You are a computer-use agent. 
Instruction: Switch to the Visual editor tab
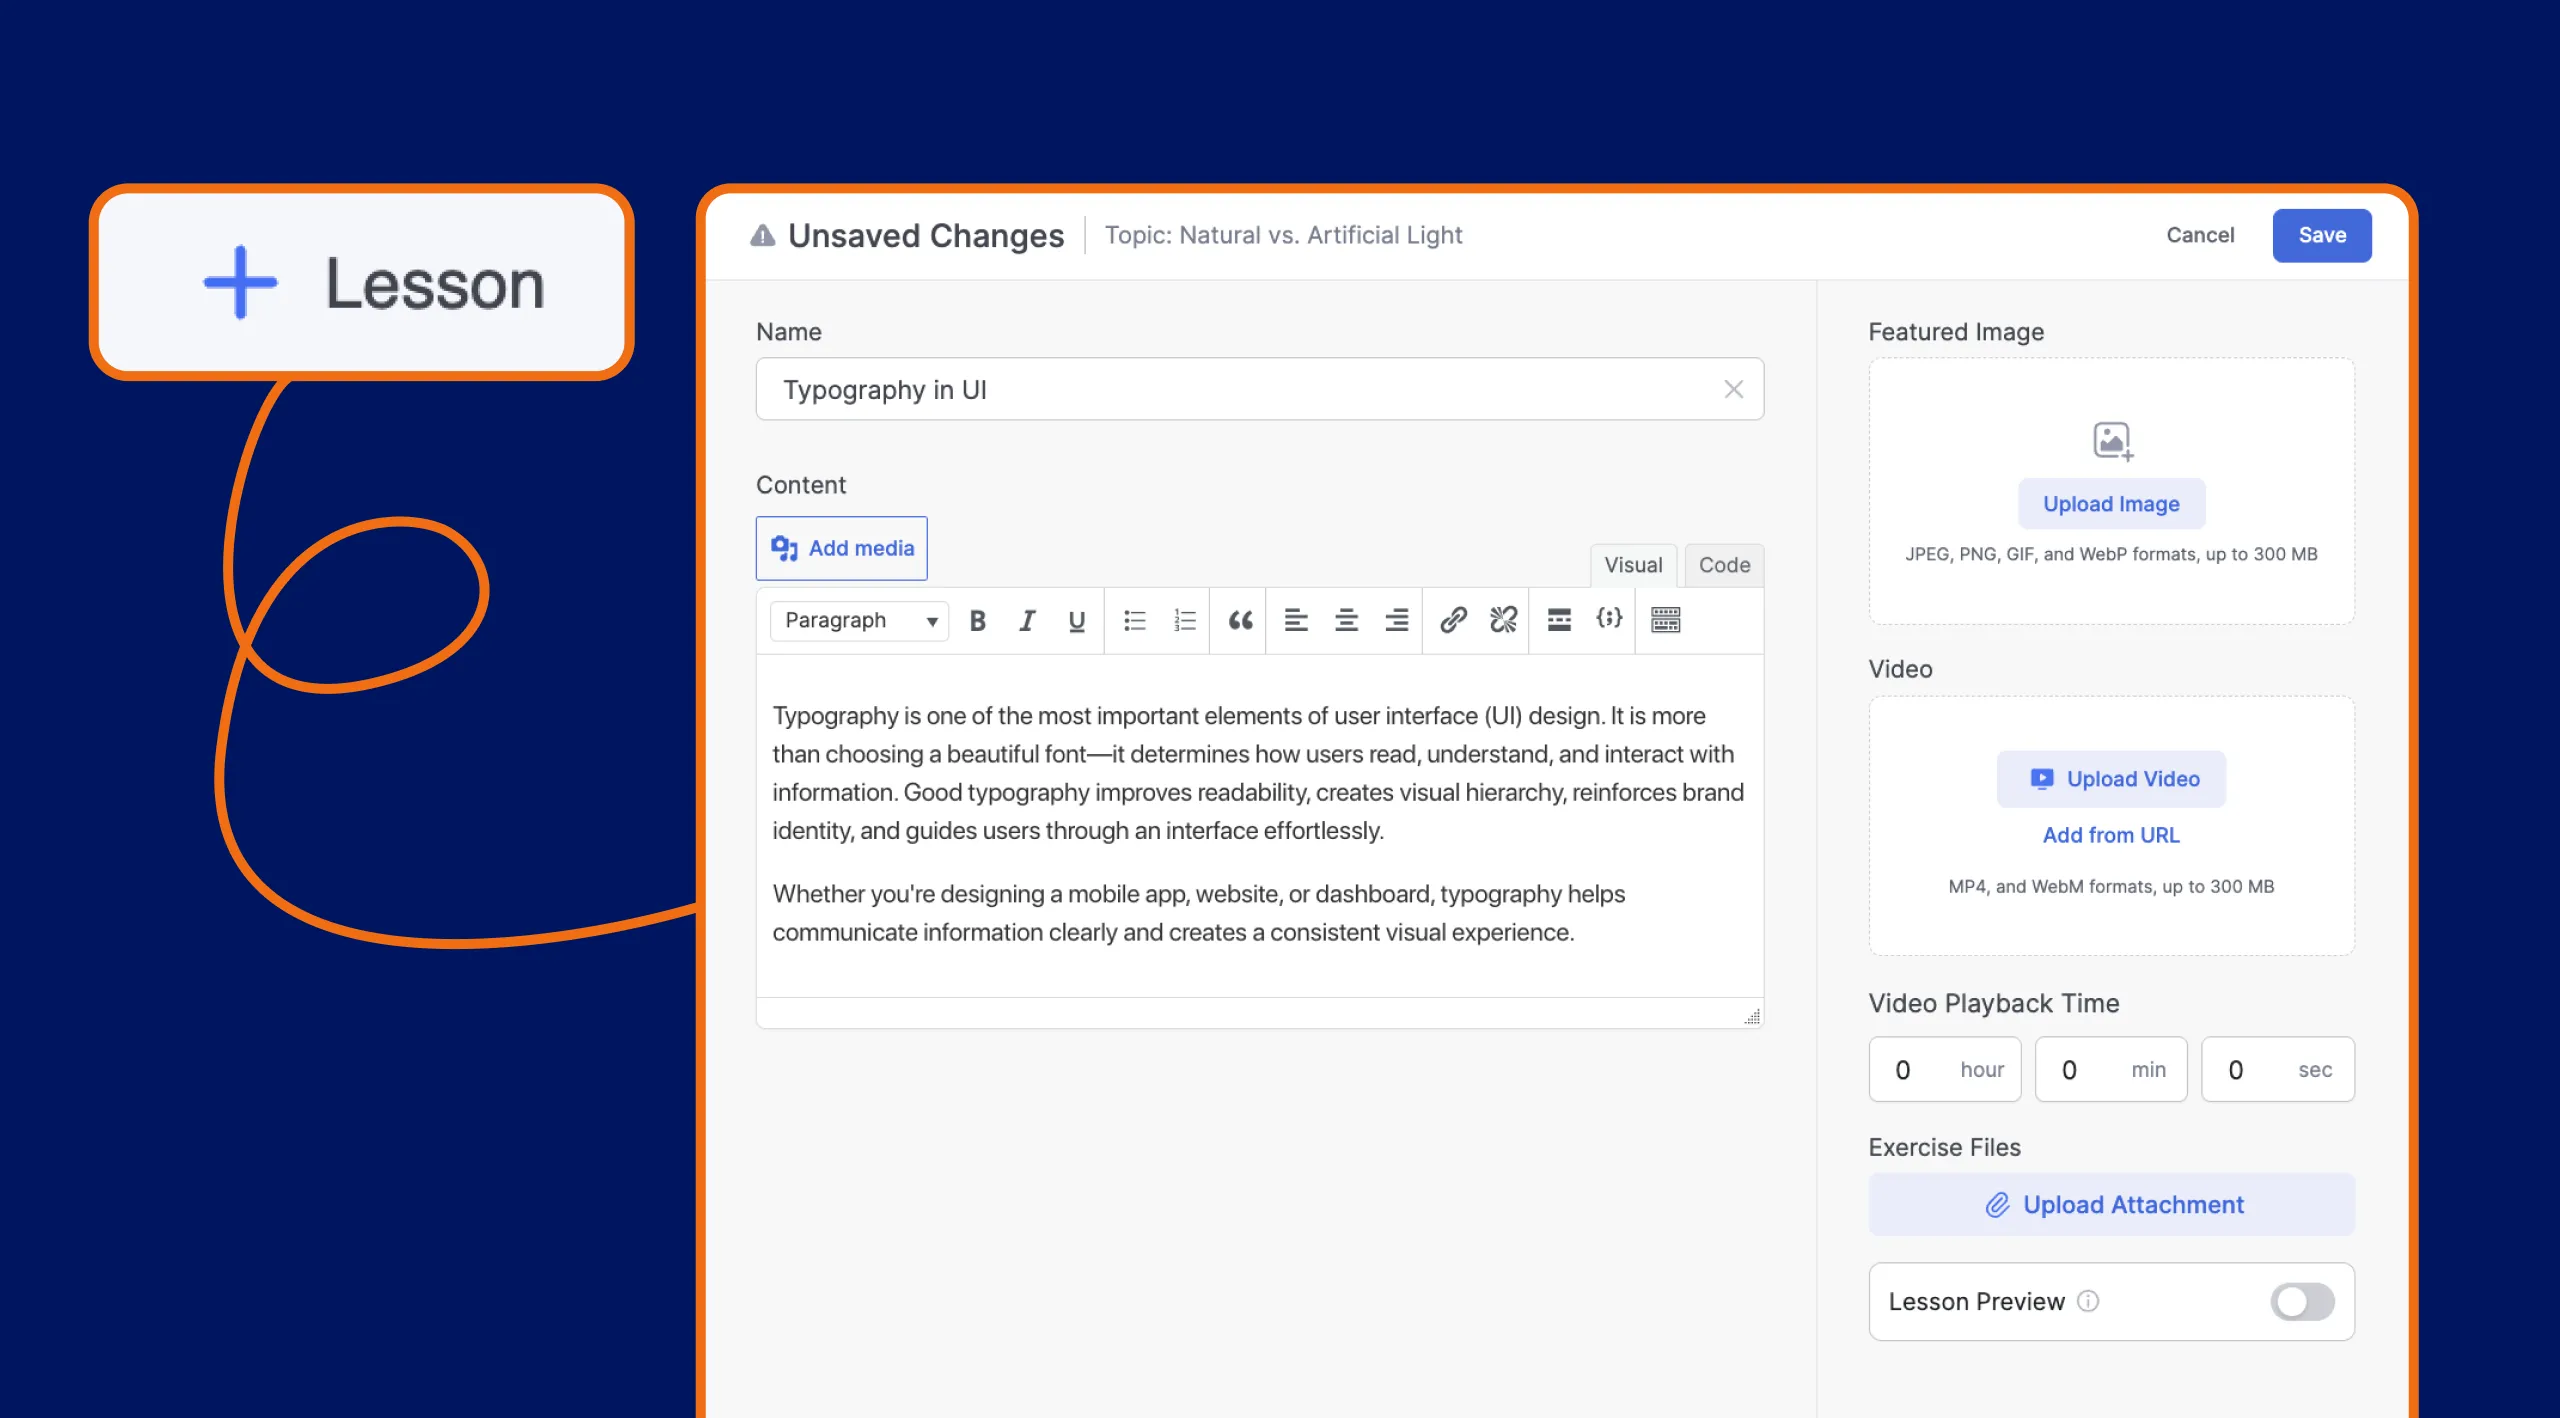coord(1633,565)
